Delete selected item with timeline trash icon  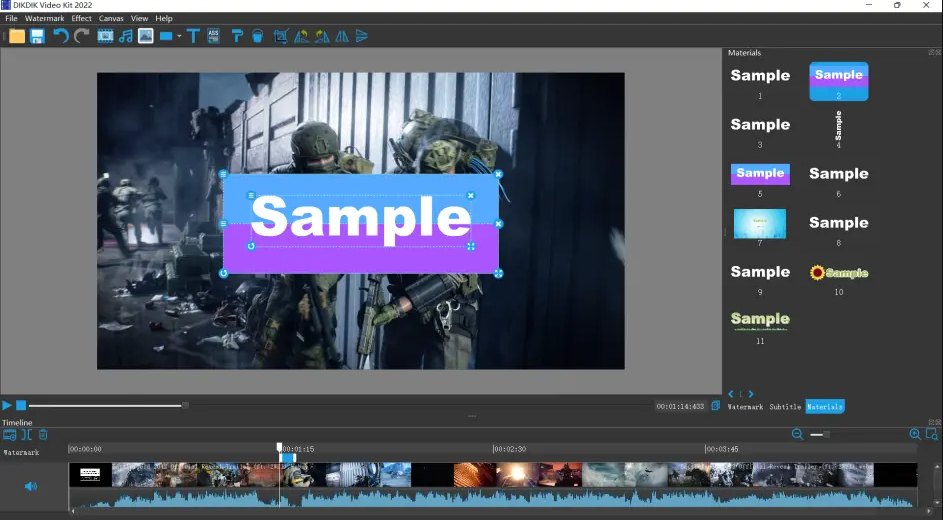click(43, 434)
